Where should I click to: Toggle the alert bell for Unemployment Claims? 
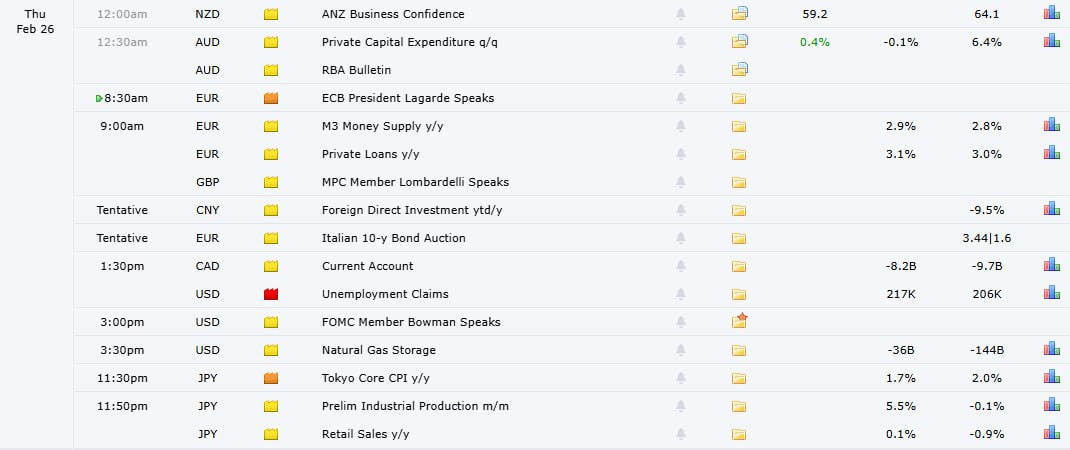(682, 294)
